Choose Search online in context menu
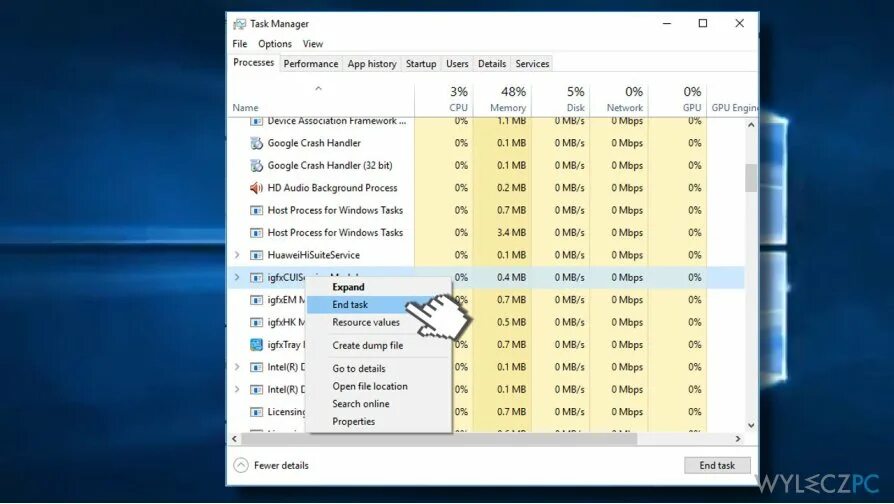Image resolution: width=894 pixels, height=504 pixels. coord(379,404)
